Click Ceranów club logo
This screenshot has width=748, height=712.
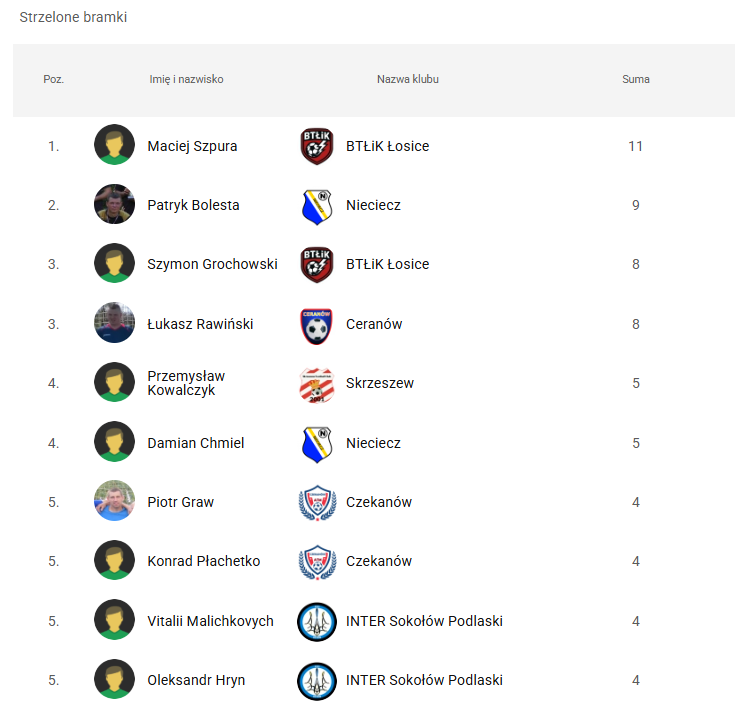click(x=317, y=325)
